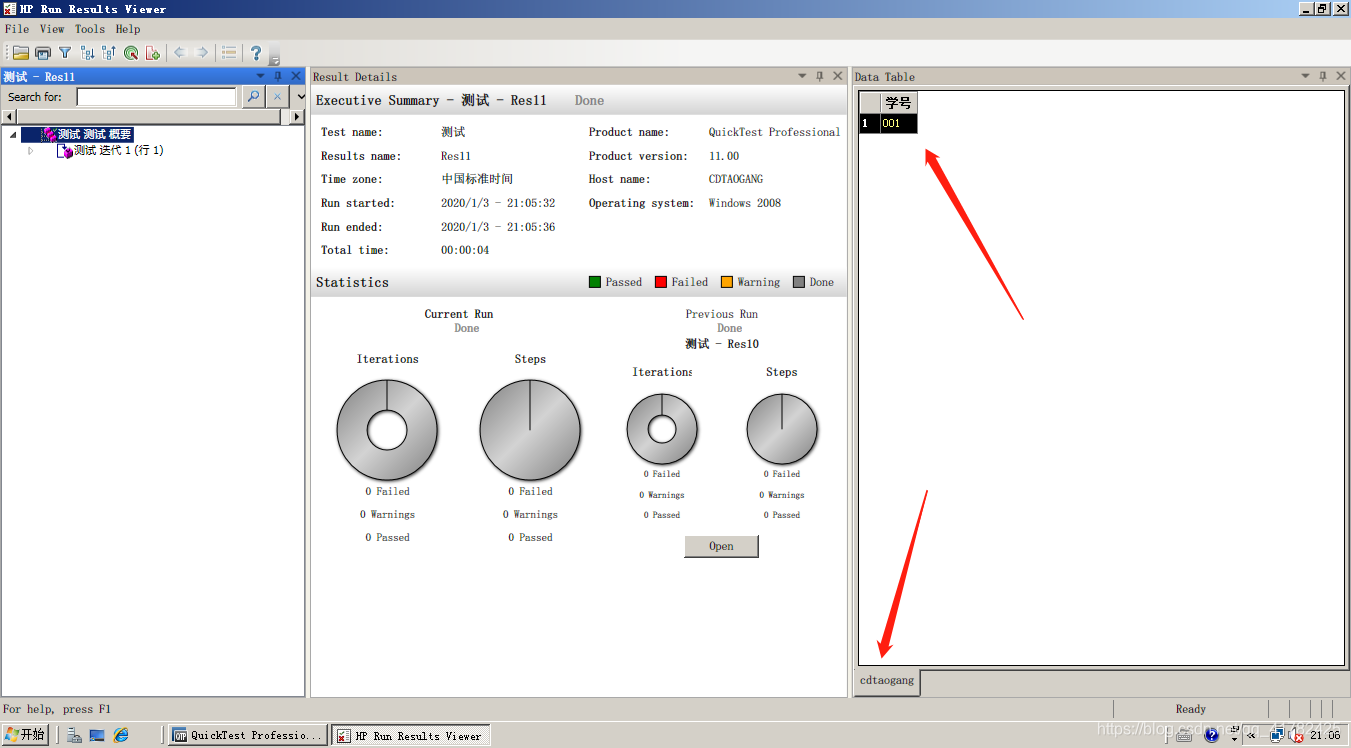This screenshot has height=748, width=1351.
Task: Click the 测试 - Res10 previous run label
Action: (x=722, y=344)
